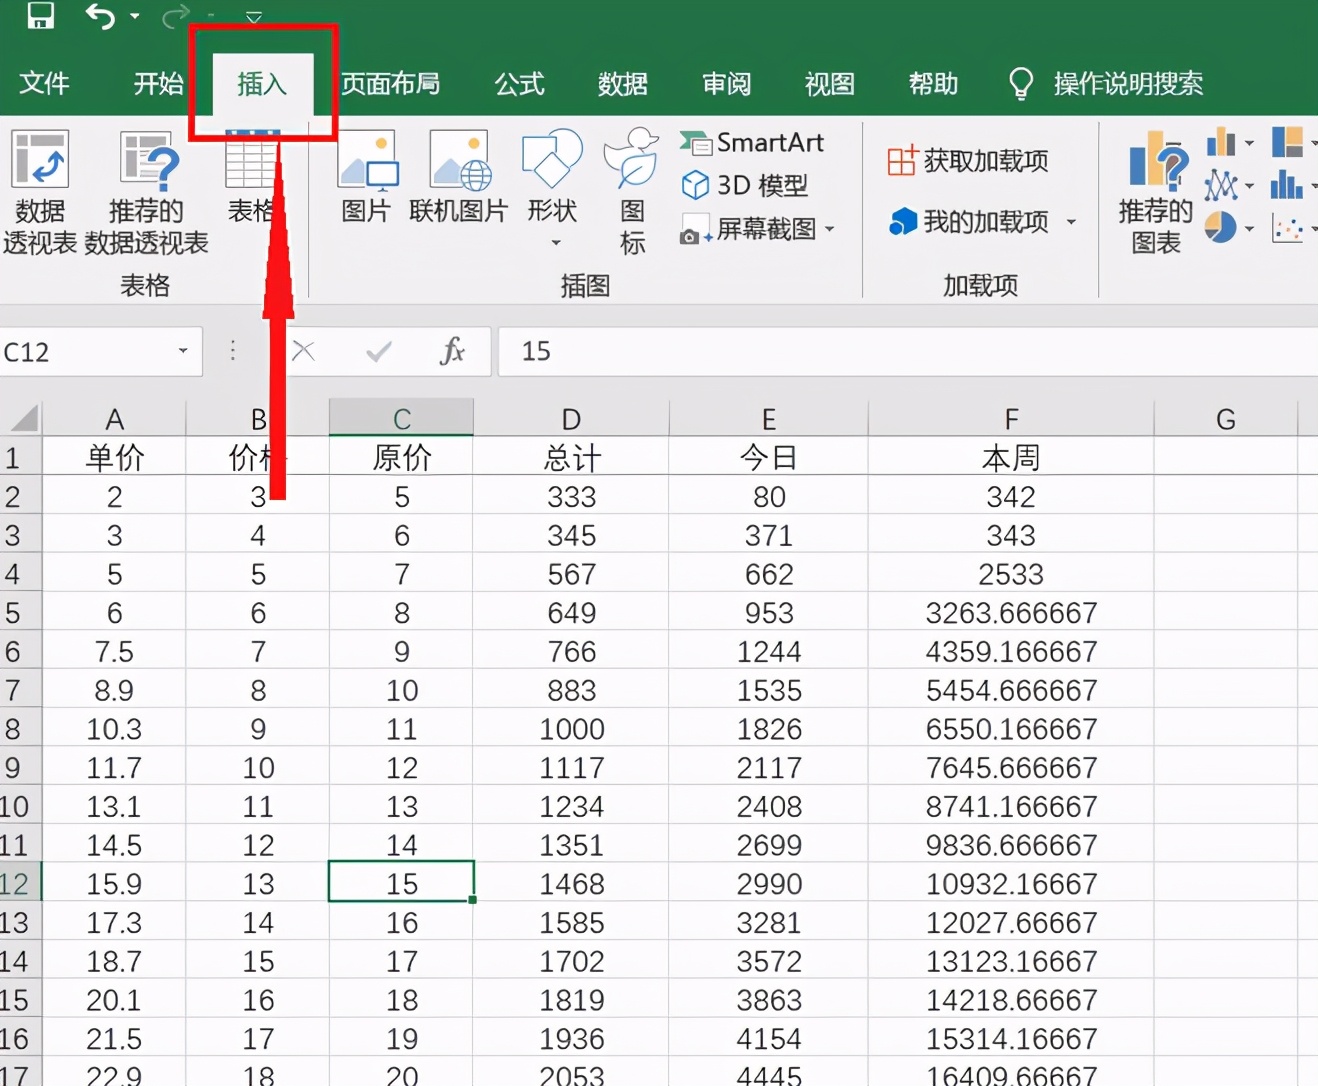This screenshot has width=1318, height=1086.
Task: Insert SmartArt graphic
Action: [x=753, y=143]
